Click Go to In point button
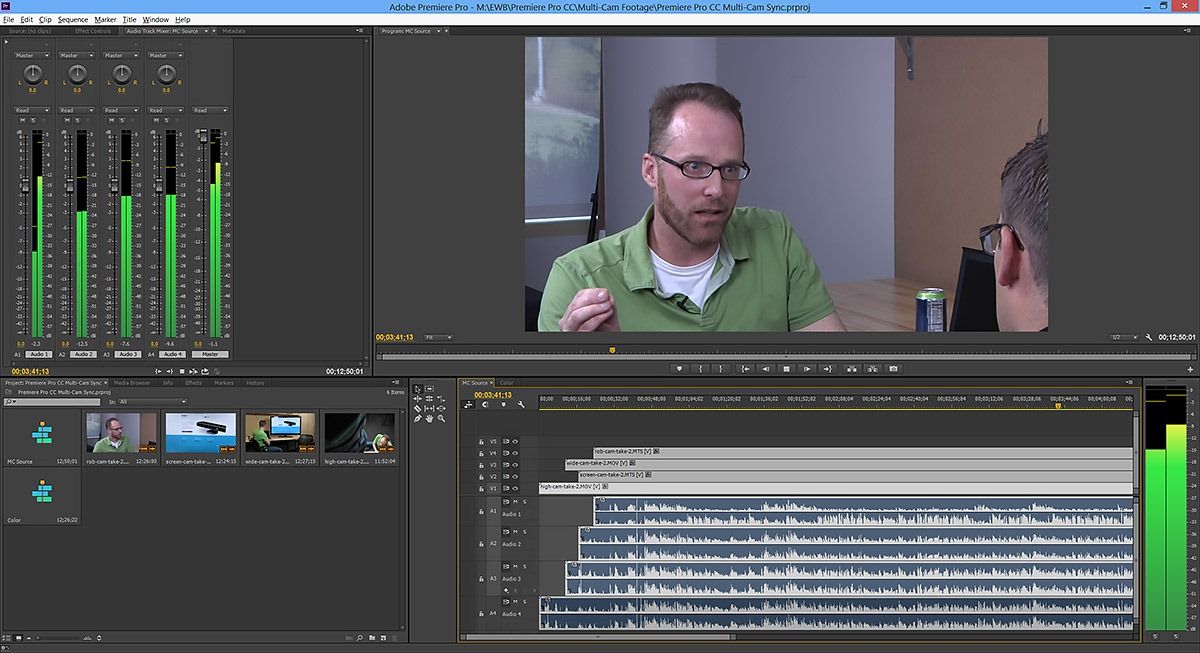The height and width of the screenshot is (653, 1200). coord(745,368)
